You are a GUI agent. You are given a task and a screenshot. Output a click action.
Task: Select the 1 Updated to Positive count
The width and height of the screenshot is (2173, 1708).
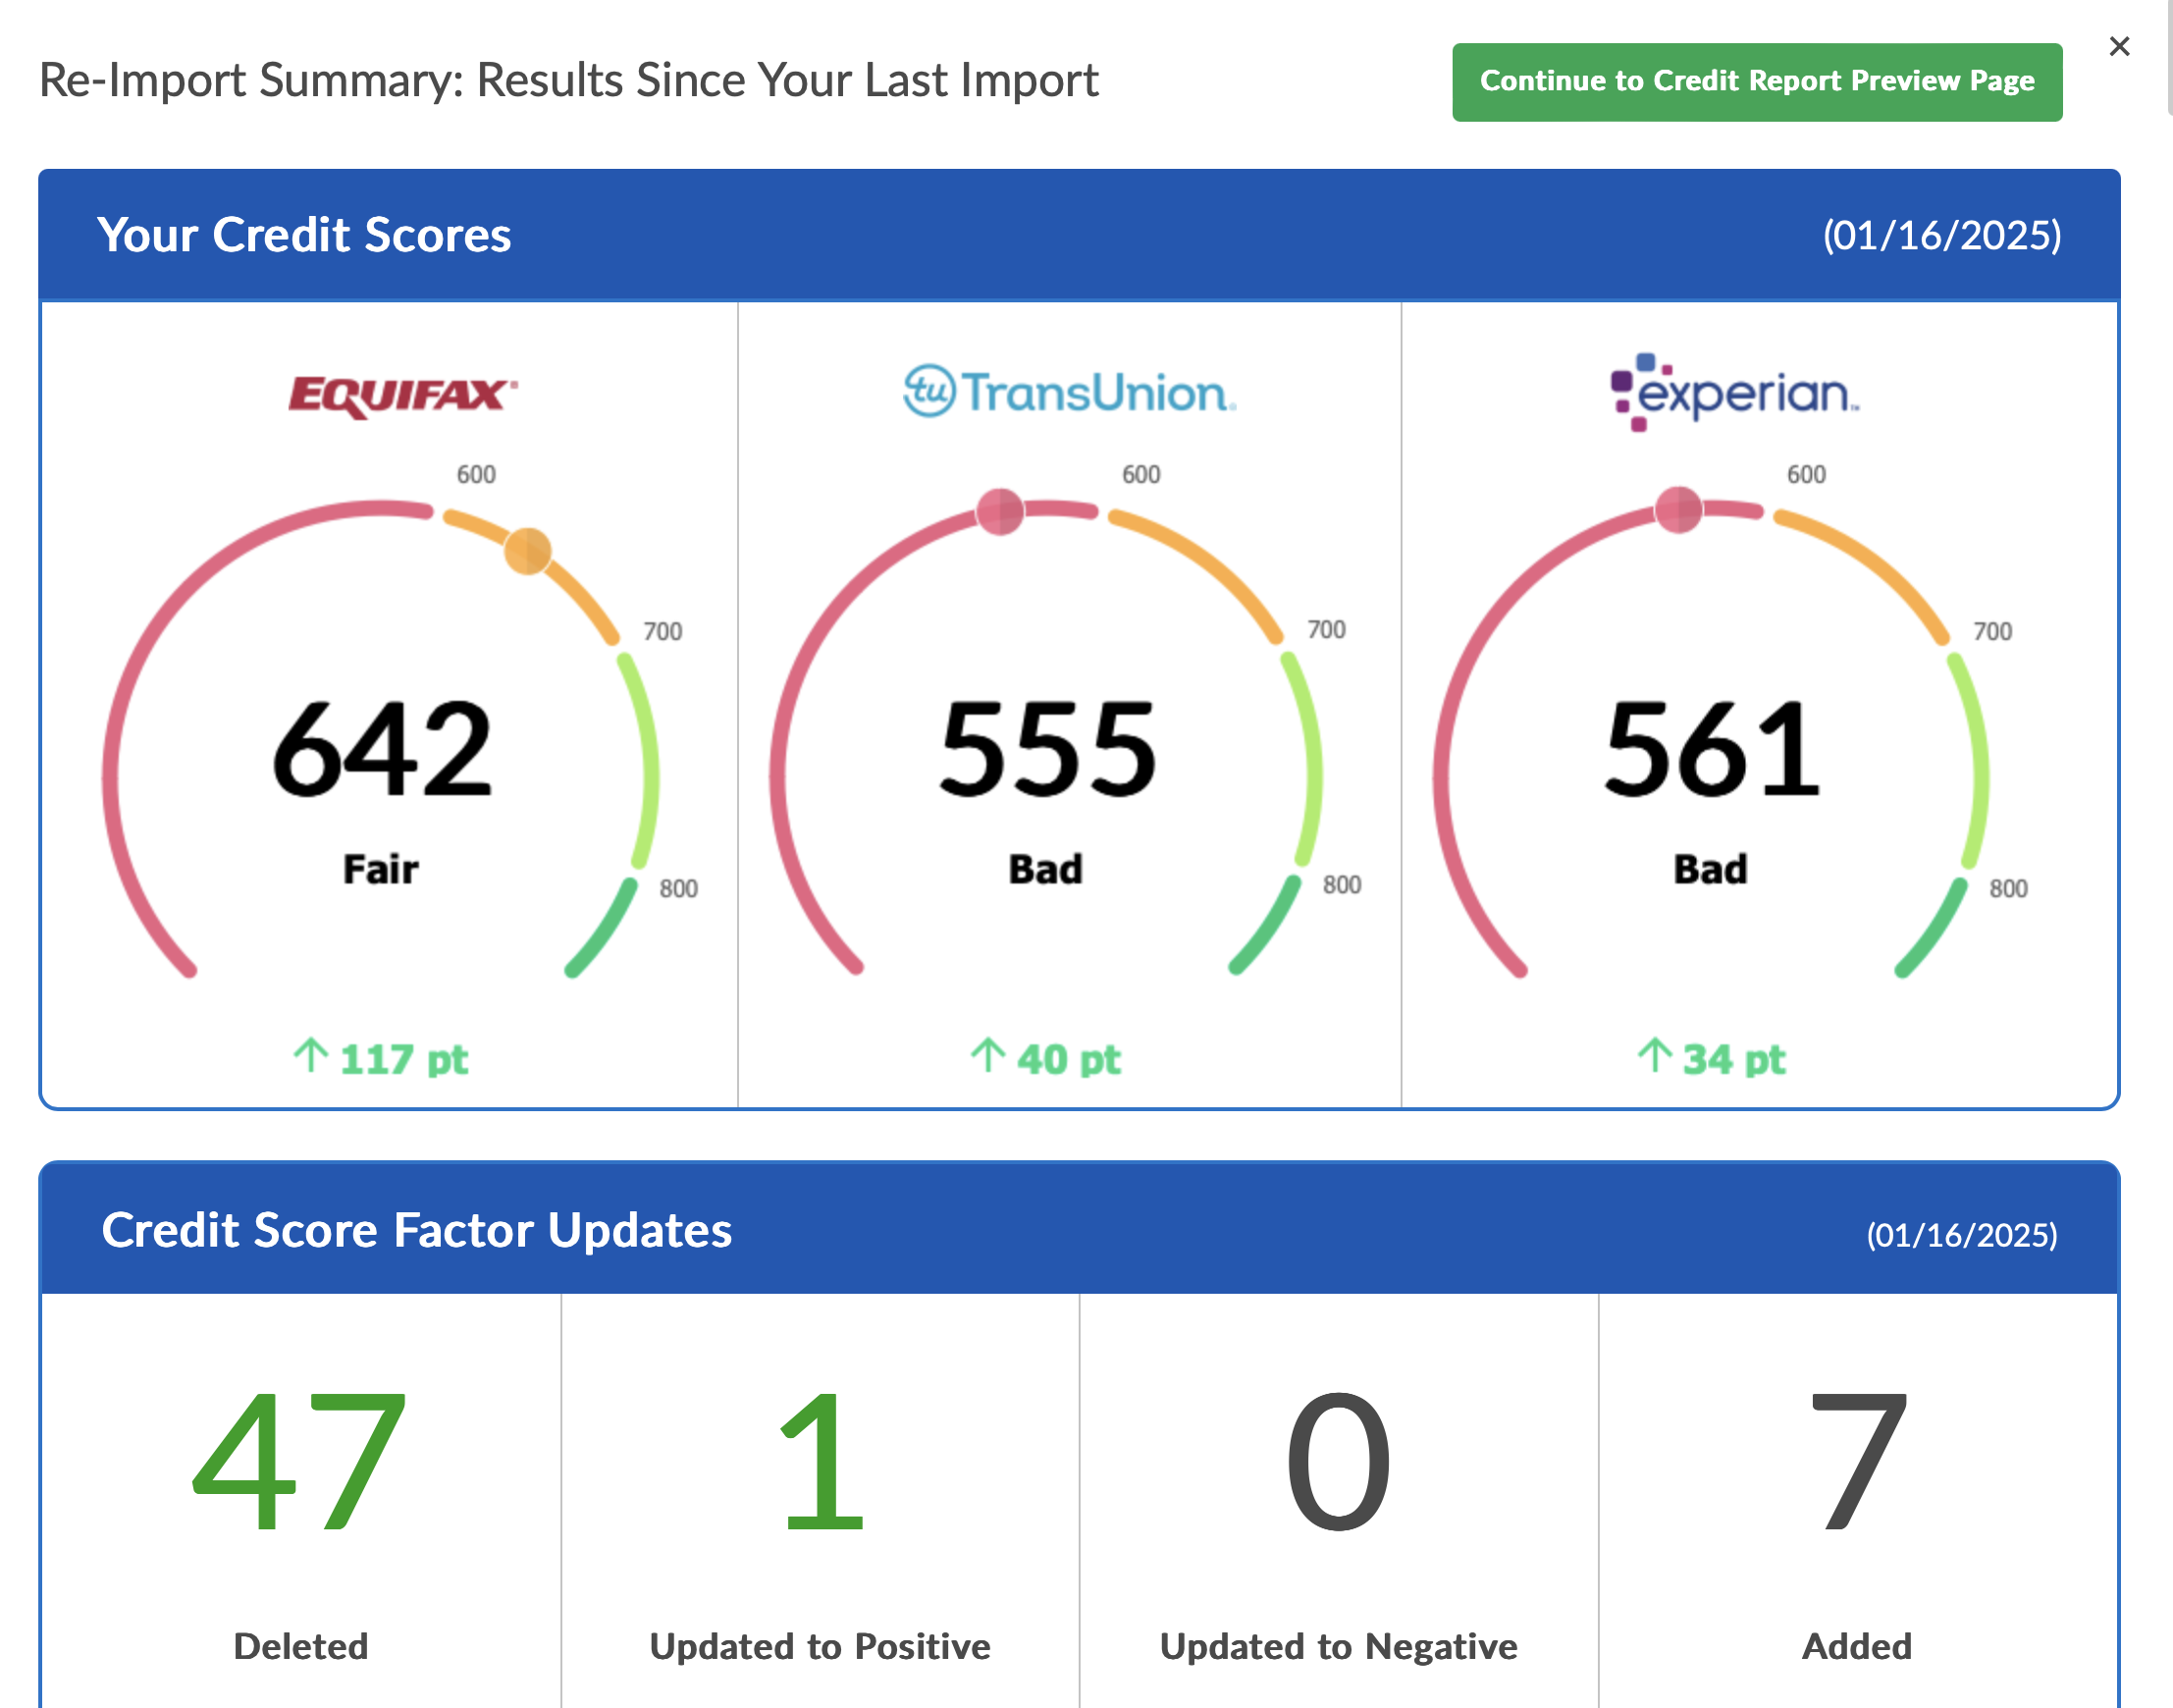(820, 1462)
